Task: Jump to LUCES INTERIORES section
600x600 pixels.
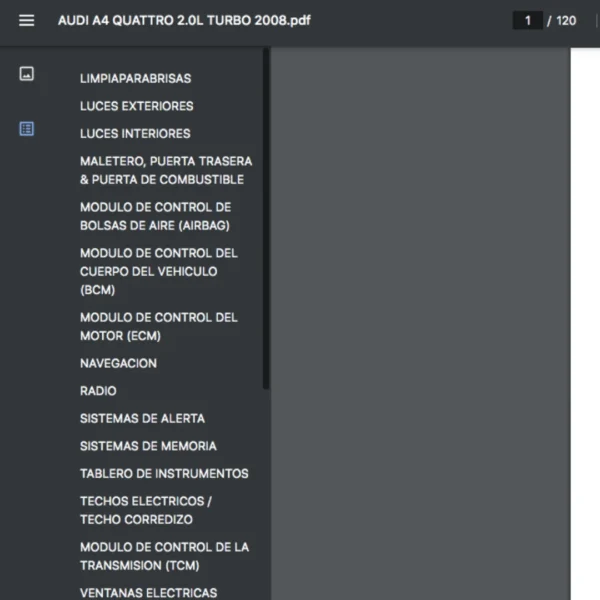Action: [135, 134]
